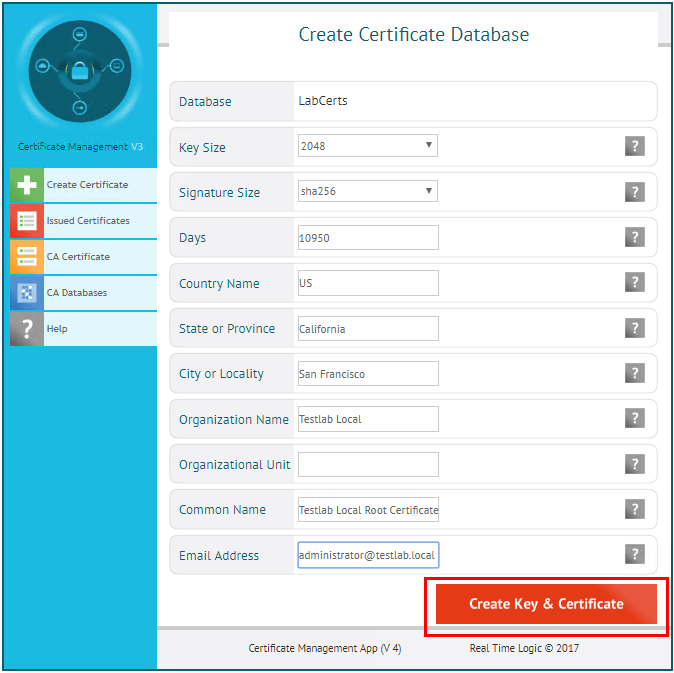Expand the Key Size dropdown showing 2048
Image resolution: width=674 pixels, height=673 pixels.
368,146
